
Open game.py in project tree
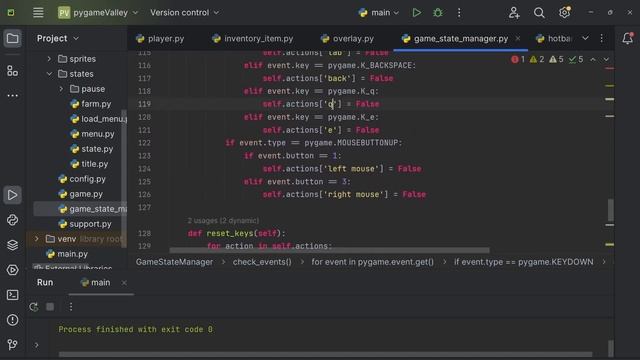[x=80, y=194]
